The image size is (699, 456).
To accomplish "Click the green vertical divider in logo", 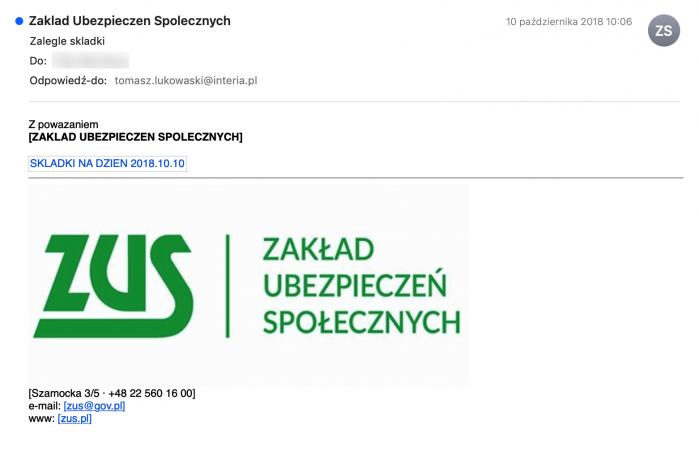I will click(228, 286).
